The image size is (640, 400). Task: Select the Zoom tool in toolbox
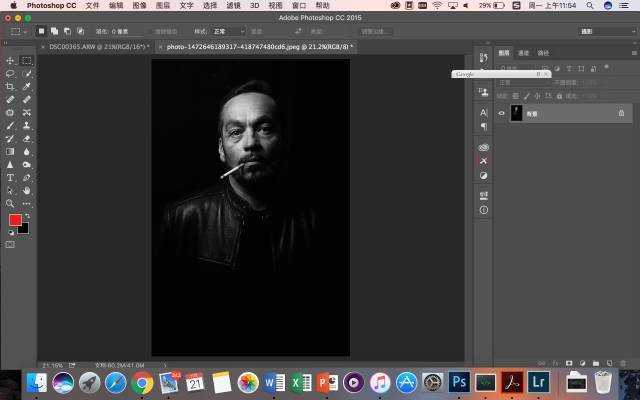coord(10,203)
